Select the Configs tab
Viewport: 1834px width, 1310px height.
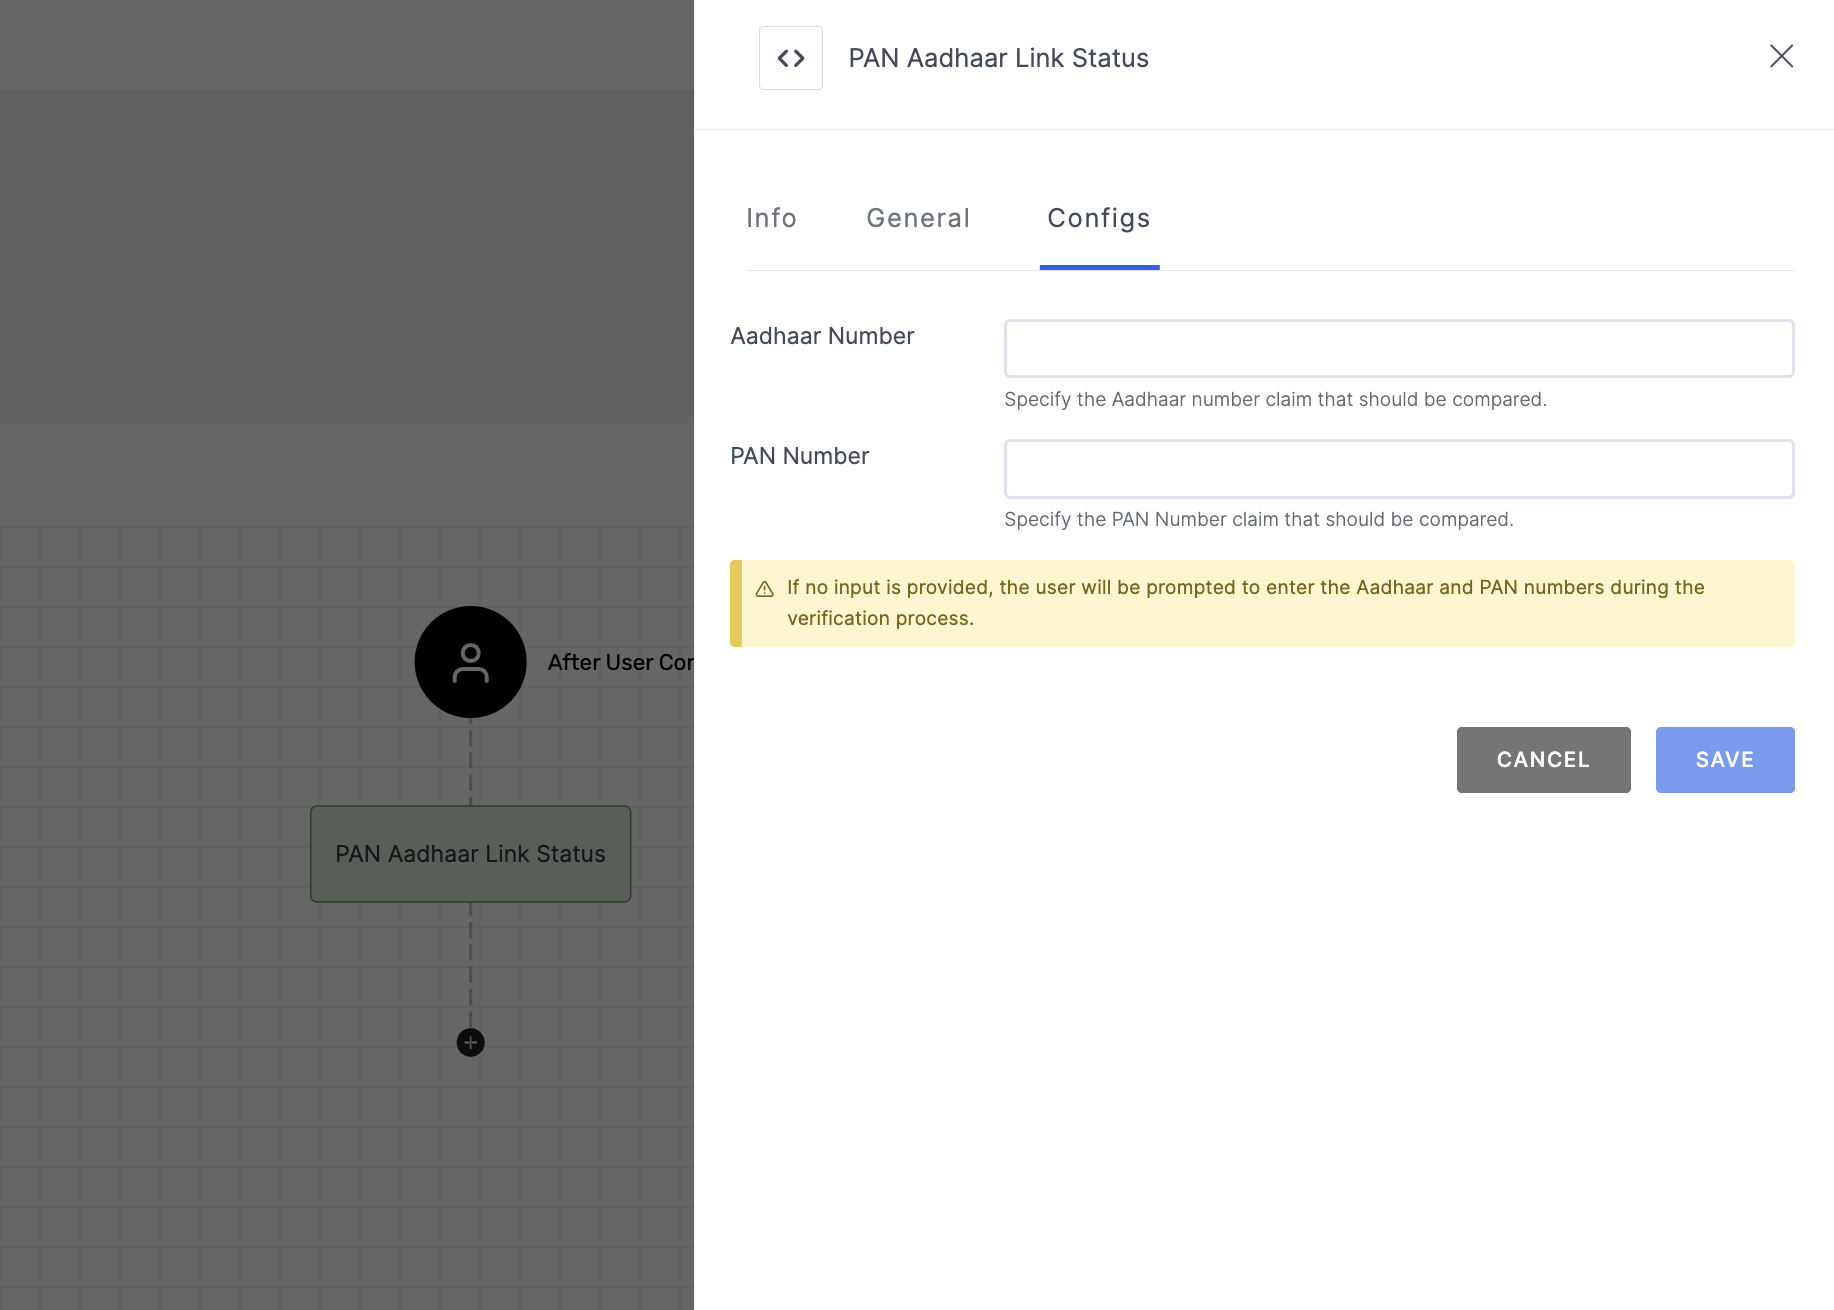click(1099, 218)
